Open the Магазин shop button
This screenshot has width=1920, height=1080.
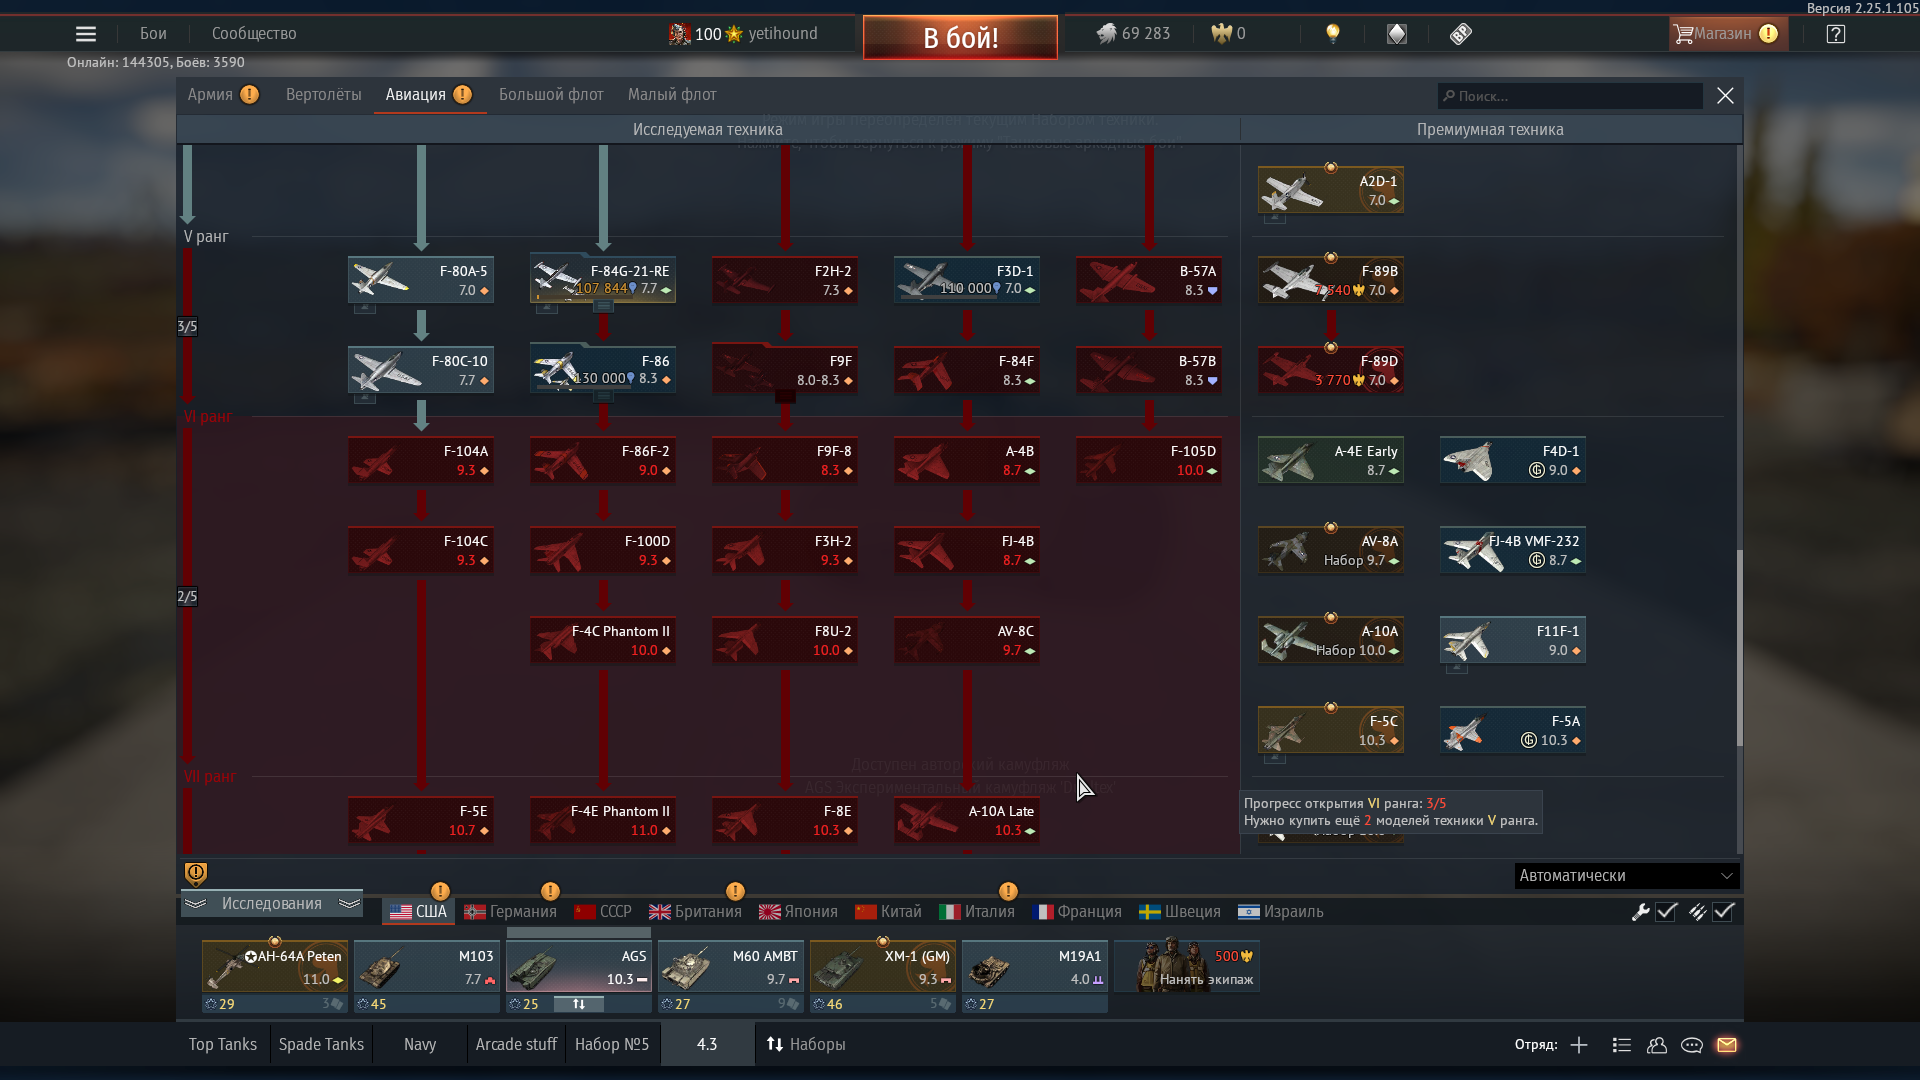click(1728, 34)
